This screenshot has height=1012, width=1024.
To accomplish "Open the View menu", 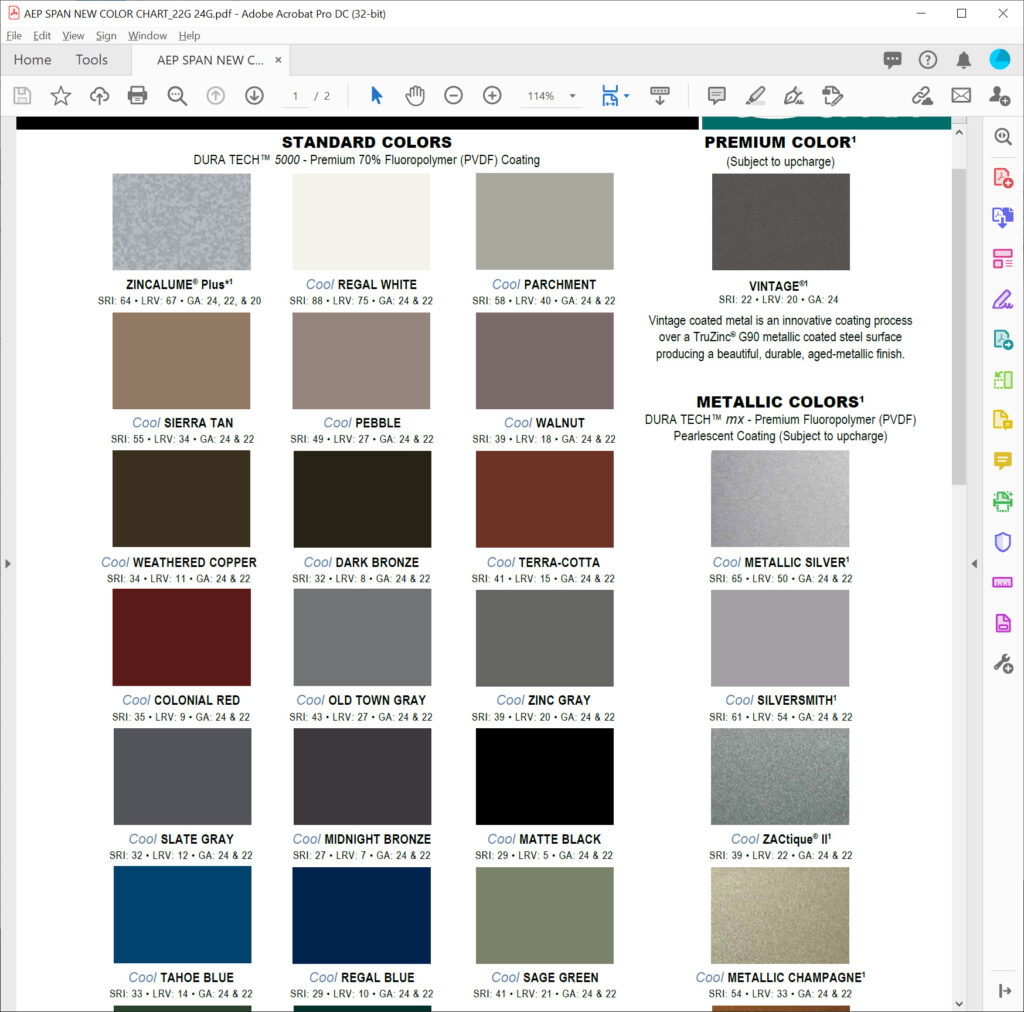I will 73,36.
